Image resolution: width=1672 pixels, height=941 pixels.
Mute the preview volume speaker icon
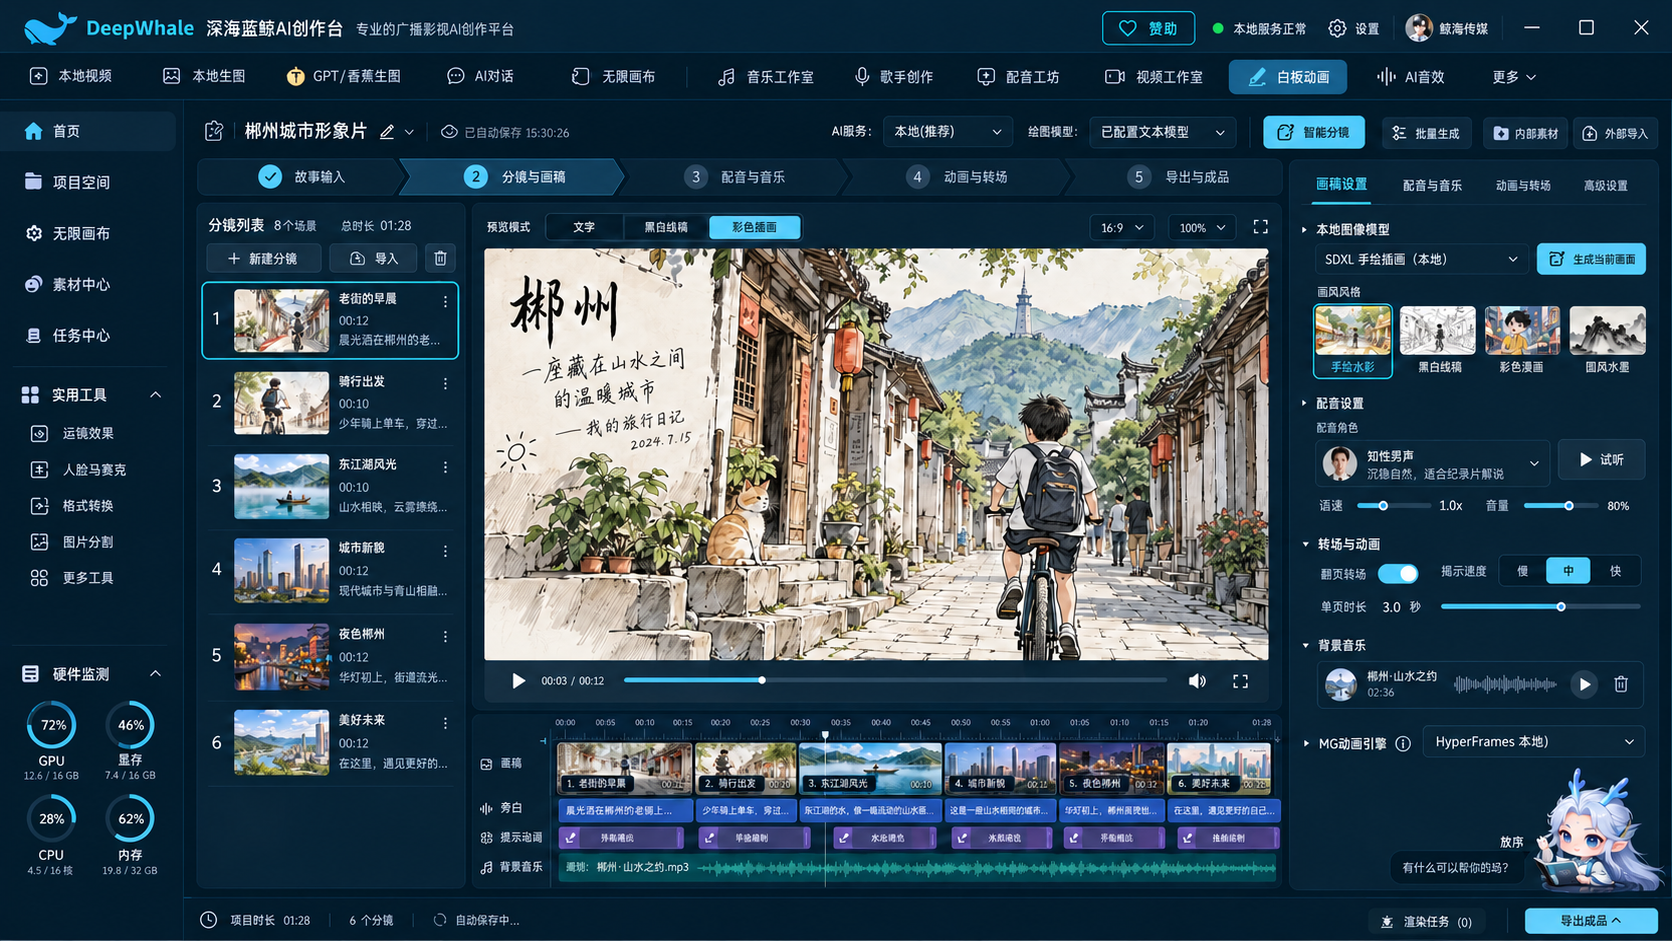[1197, 681]
